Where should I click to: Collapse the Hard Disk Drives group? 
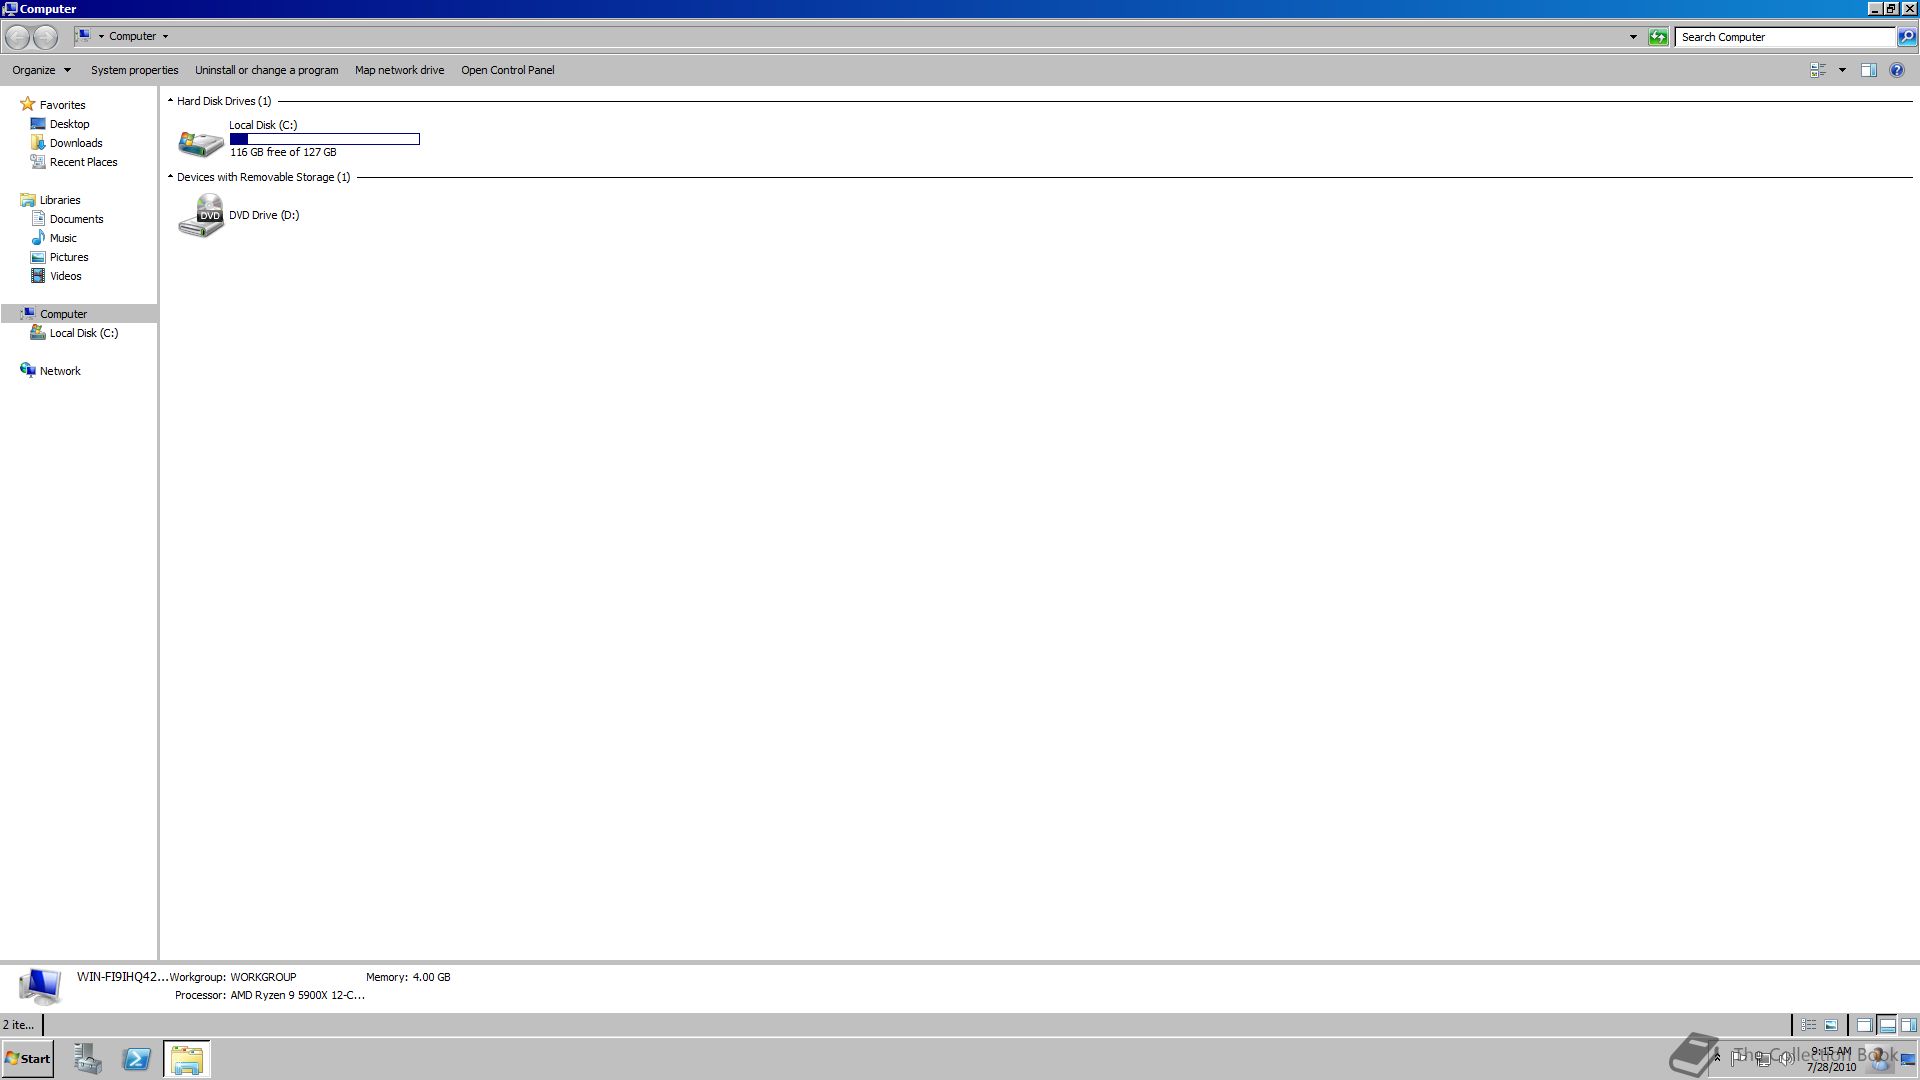(170, 101)
